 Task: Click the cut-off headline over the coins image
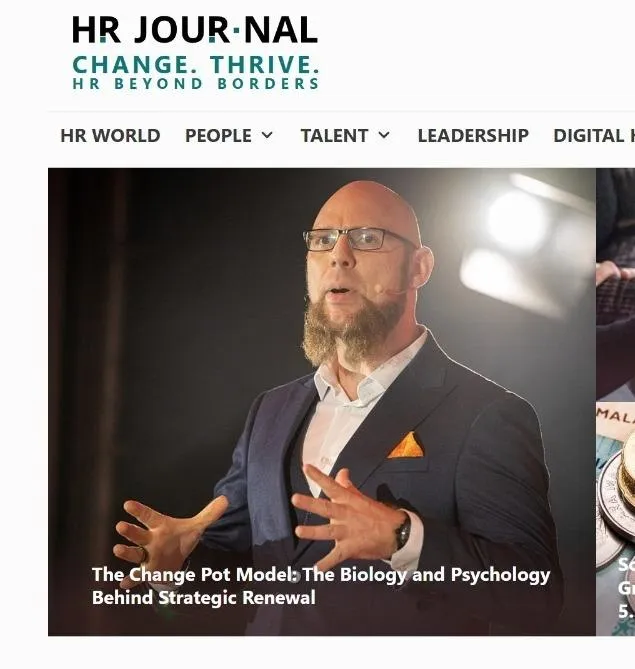pos(626,588)
